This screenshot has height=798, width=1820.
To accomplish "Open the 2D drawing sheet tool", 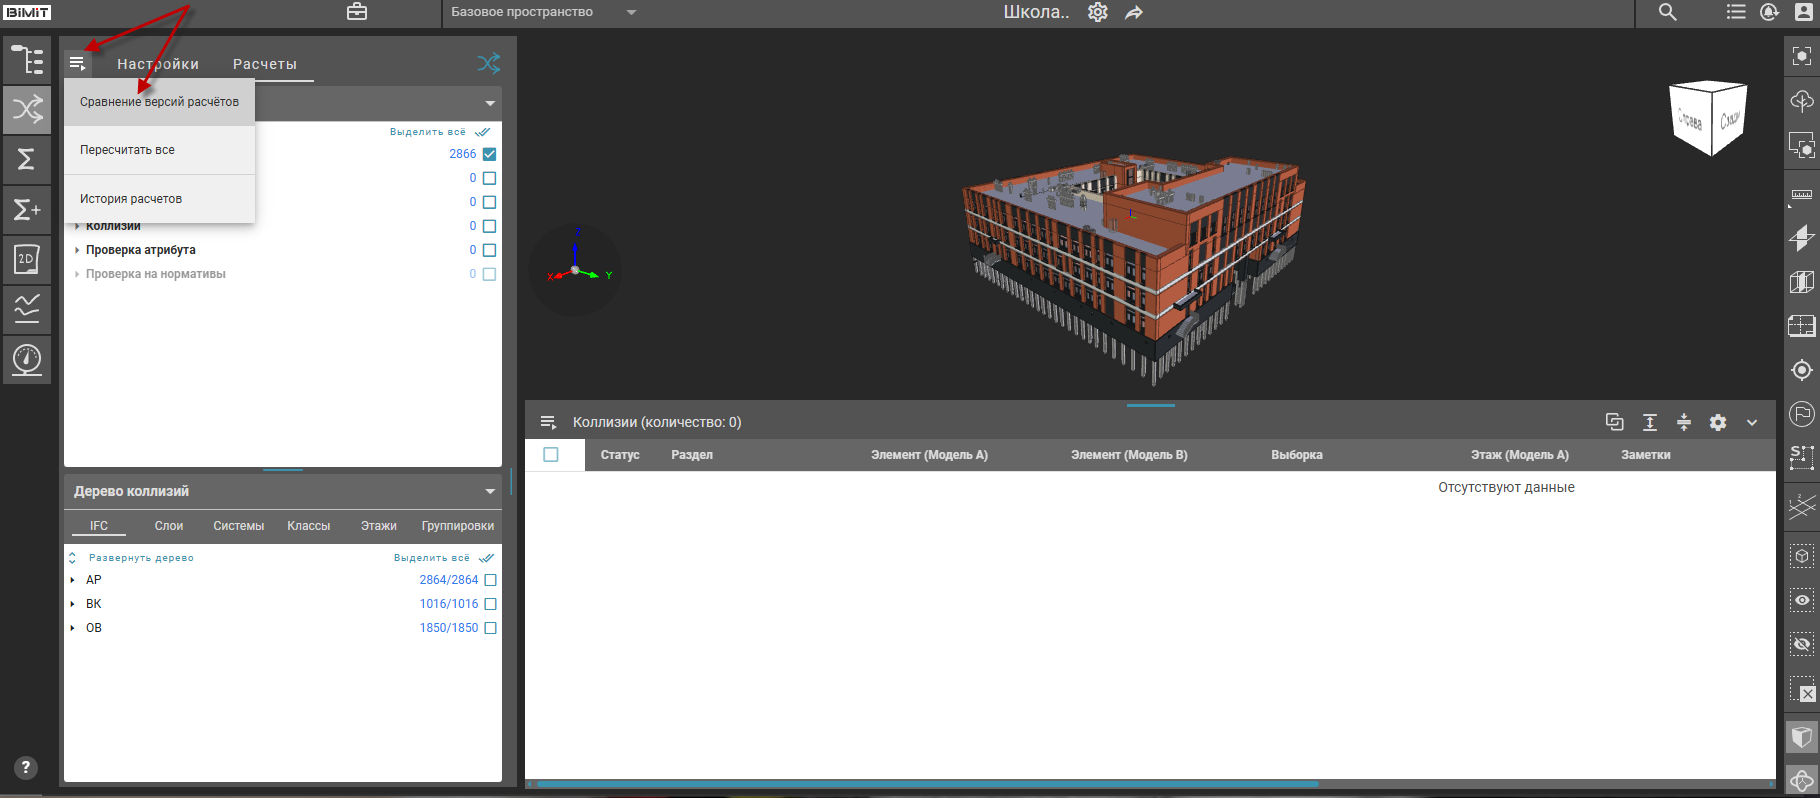I will point(27,259).
